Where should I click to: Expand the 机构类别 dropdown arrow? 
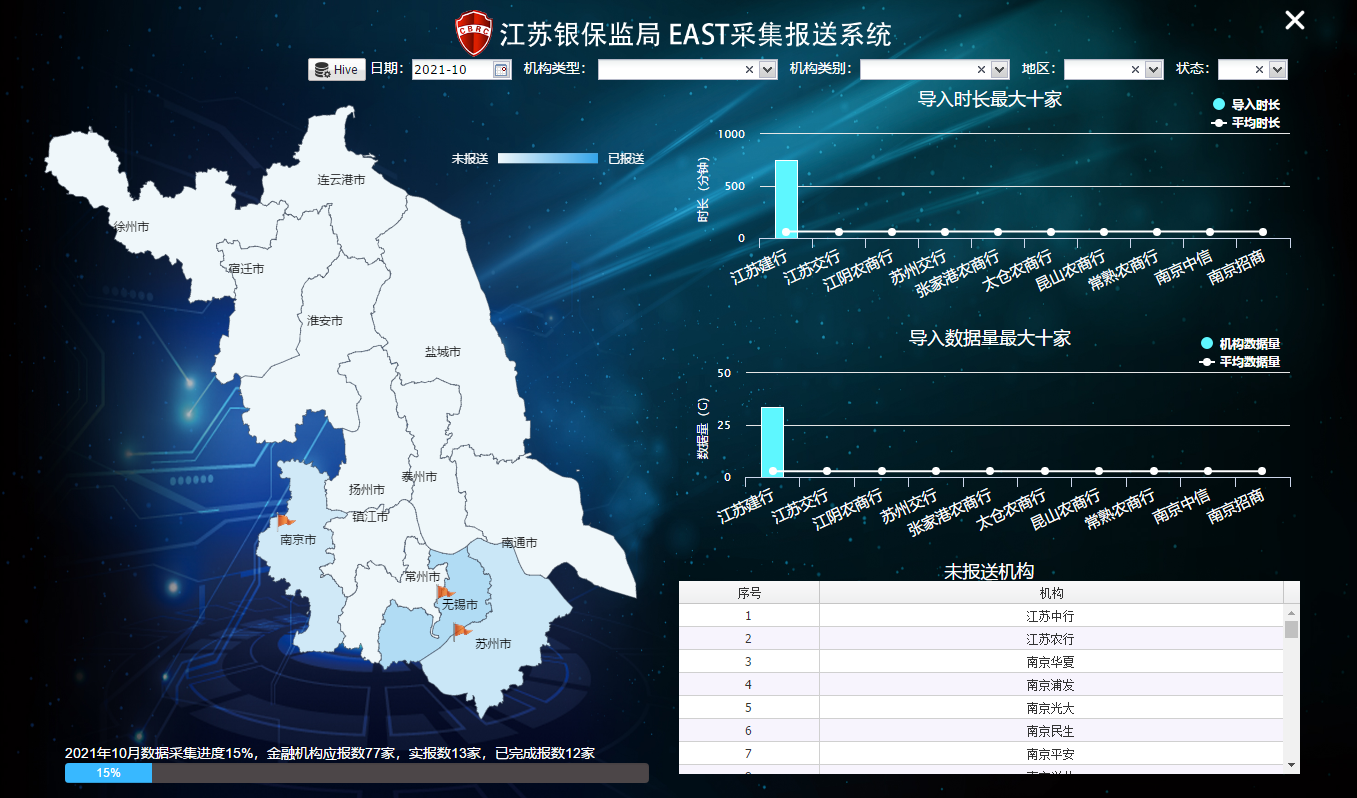pyautogui.click(x=1000, y=70)
